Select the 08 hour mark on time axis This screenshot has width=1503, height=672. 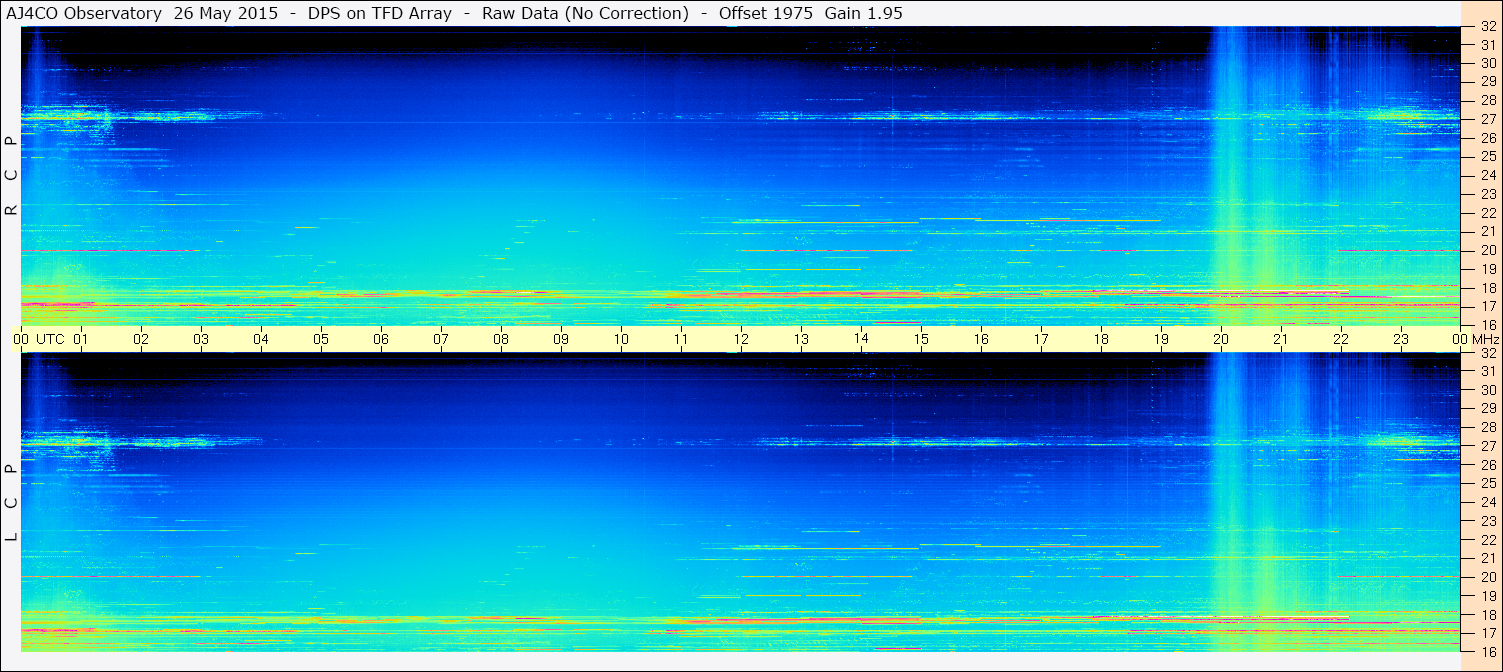(501, 339)
